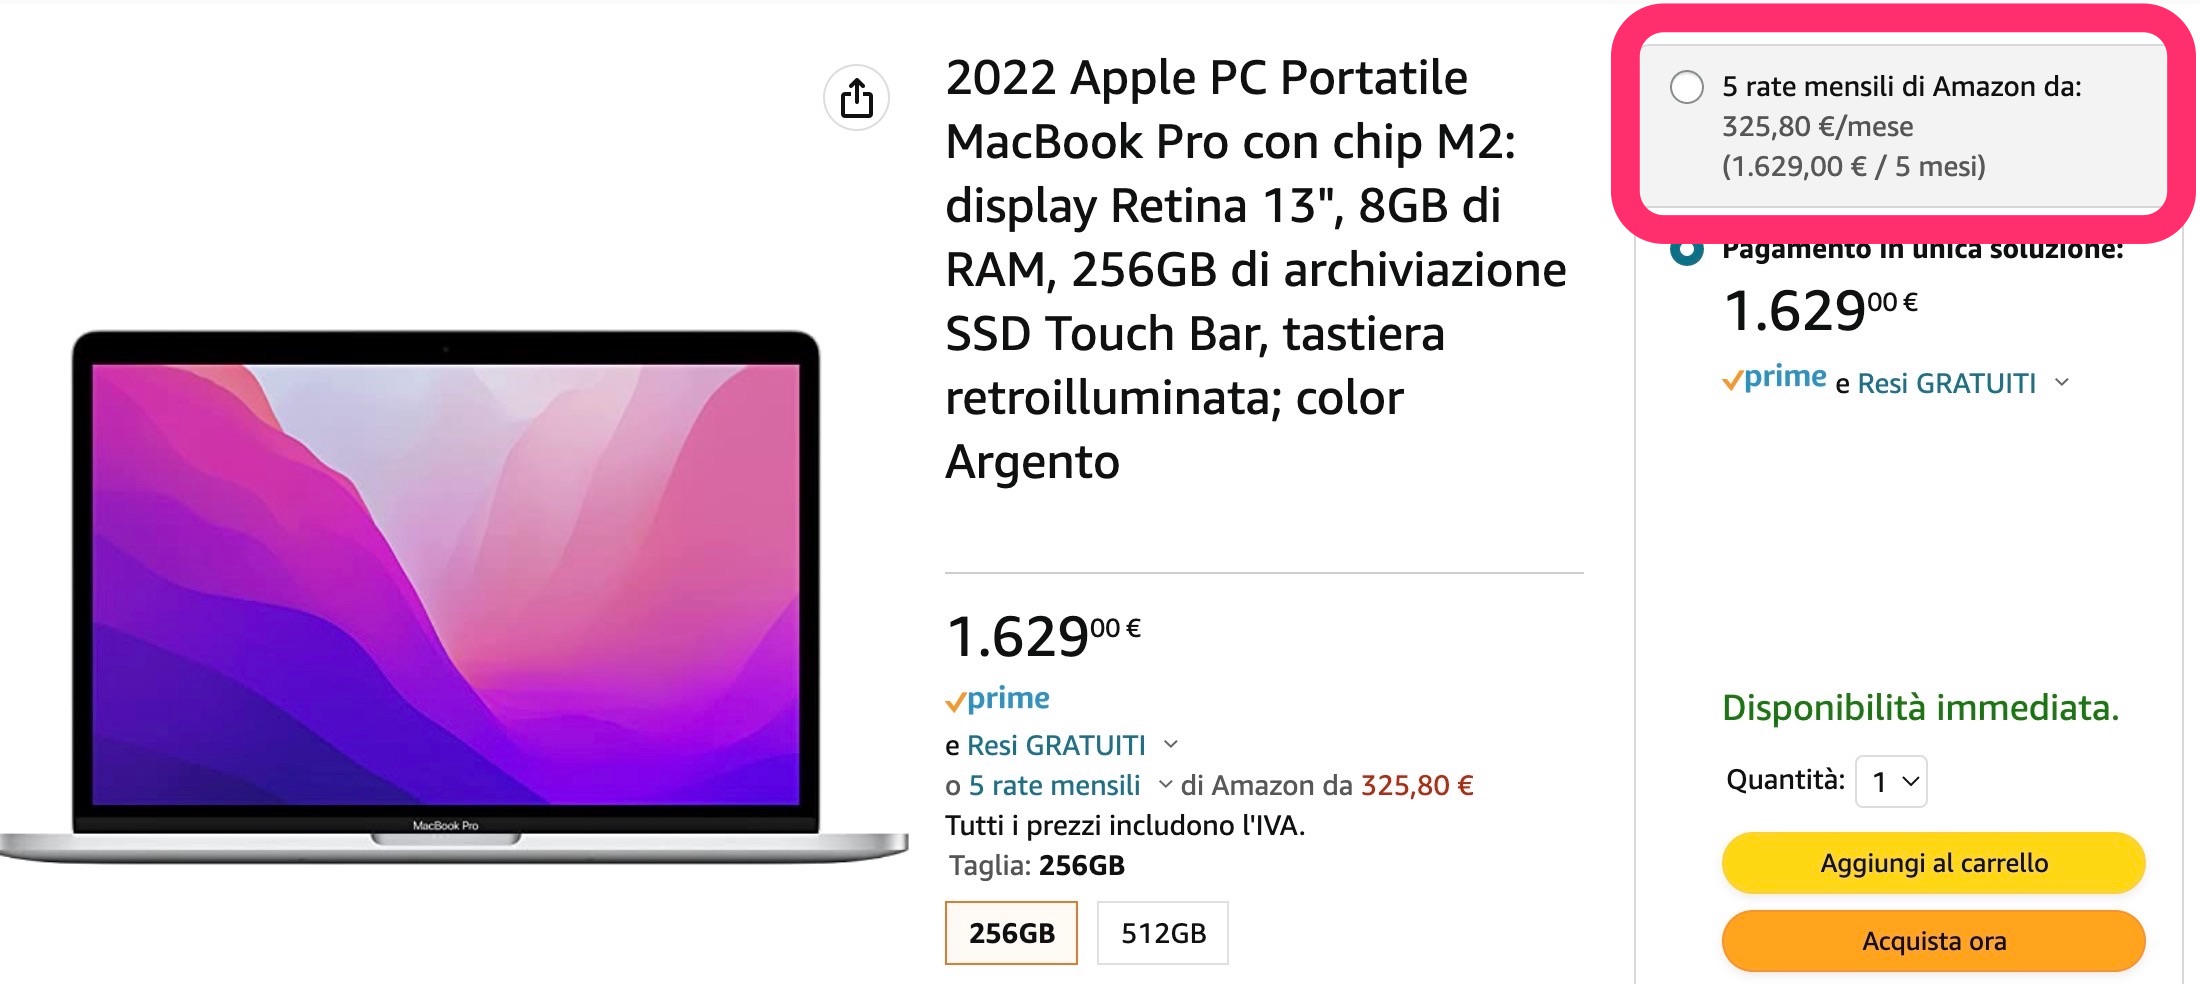Select the Pagamento in unica soluzione radio
This screenshot has width=2200, height=984.
click(1687, 250)
